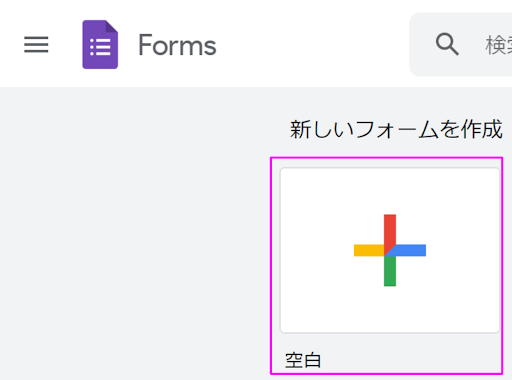Viewport: 512px width, 380px height.
Task: Open the hamburger main menu
Action: [36, 45]
